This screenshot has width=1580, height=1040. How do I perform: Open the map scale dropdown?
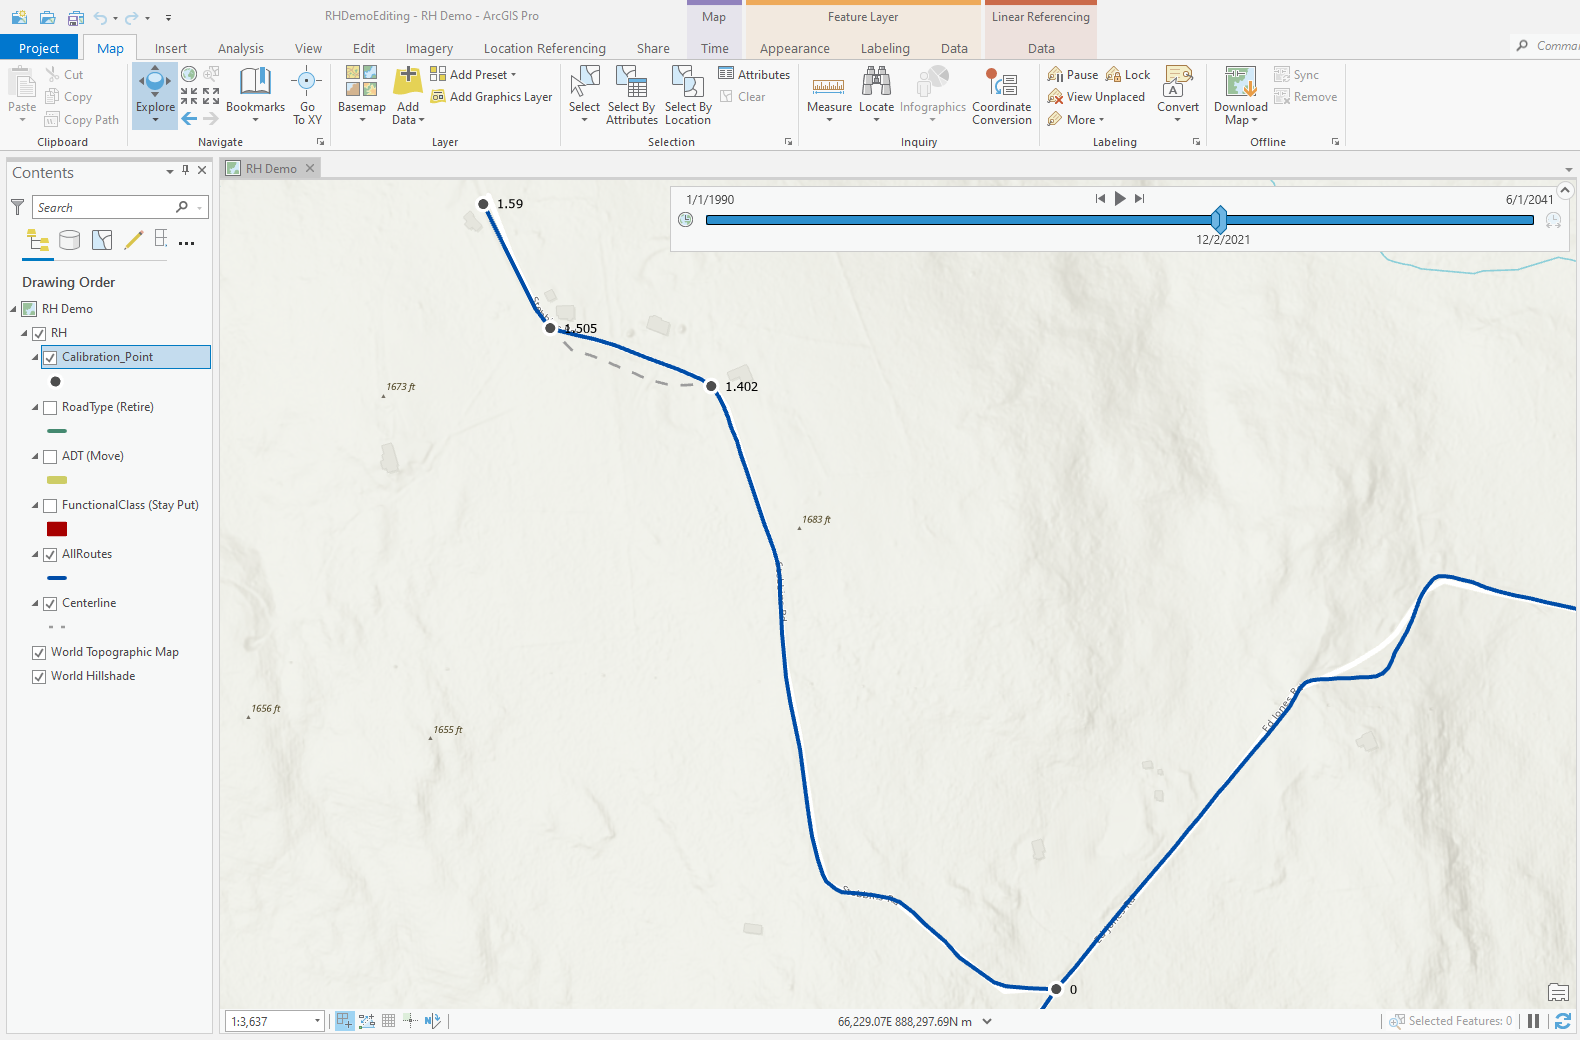[x=317, y=1021]
